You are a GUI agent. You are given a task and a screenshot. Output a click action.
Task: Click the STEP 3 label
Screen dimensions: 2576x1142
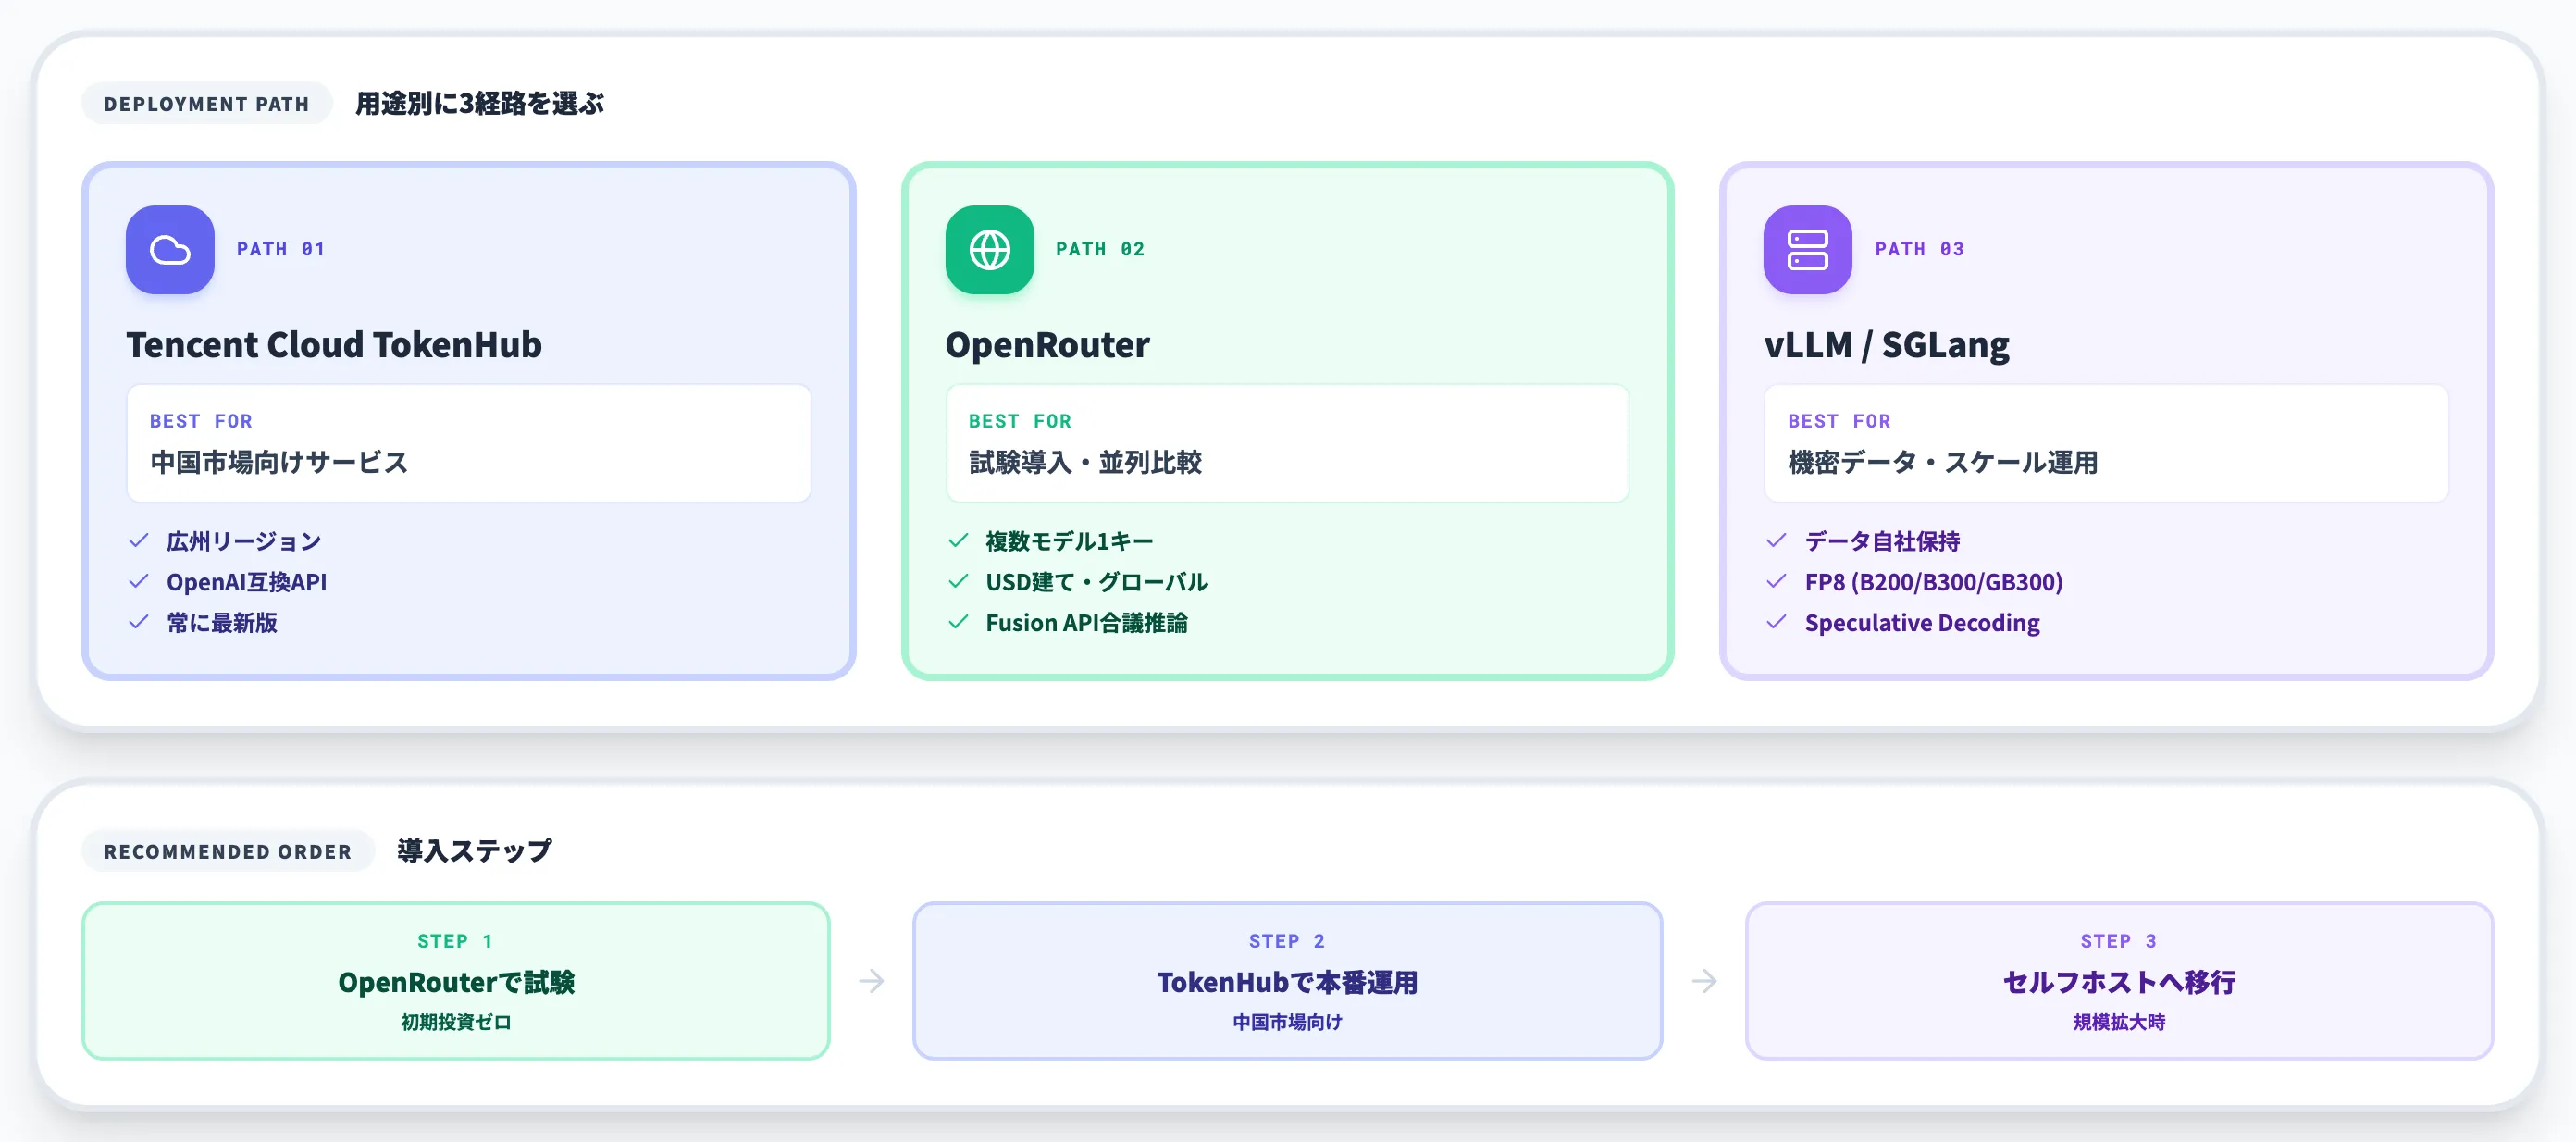(2119, 941)
